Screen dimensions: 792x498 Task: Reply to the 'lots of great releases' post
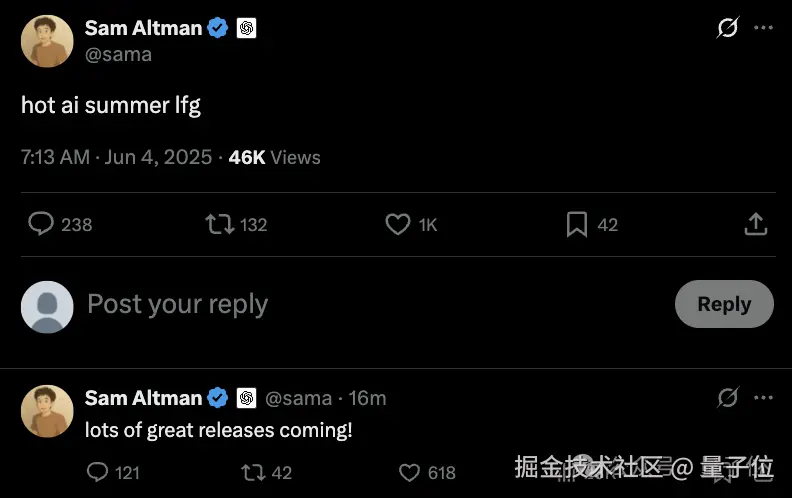[98, 472]
